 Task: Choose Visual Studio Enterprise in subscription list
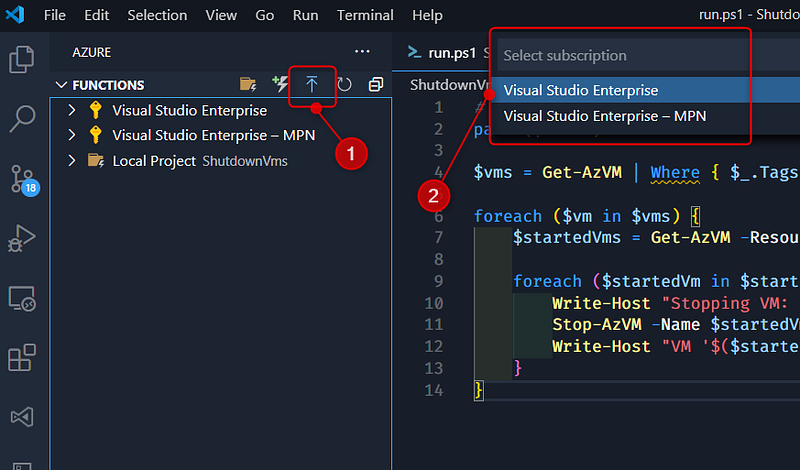[580, 90]
